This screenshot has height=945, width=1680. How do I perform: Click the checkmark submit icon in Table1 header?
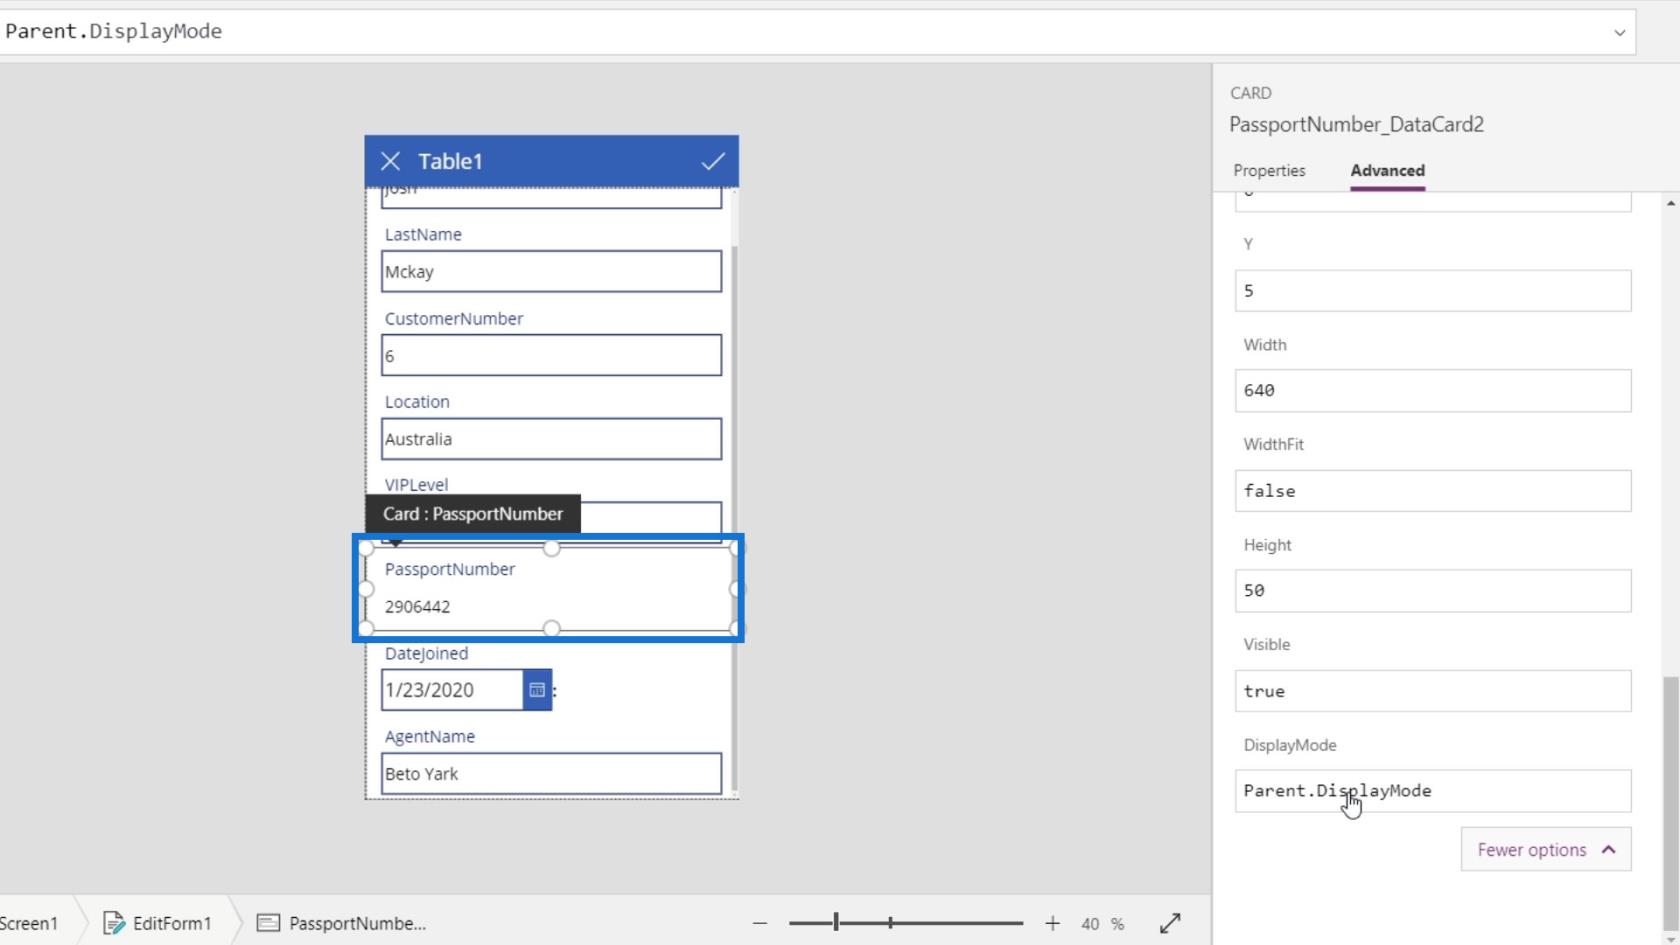(x=712, y=161)
